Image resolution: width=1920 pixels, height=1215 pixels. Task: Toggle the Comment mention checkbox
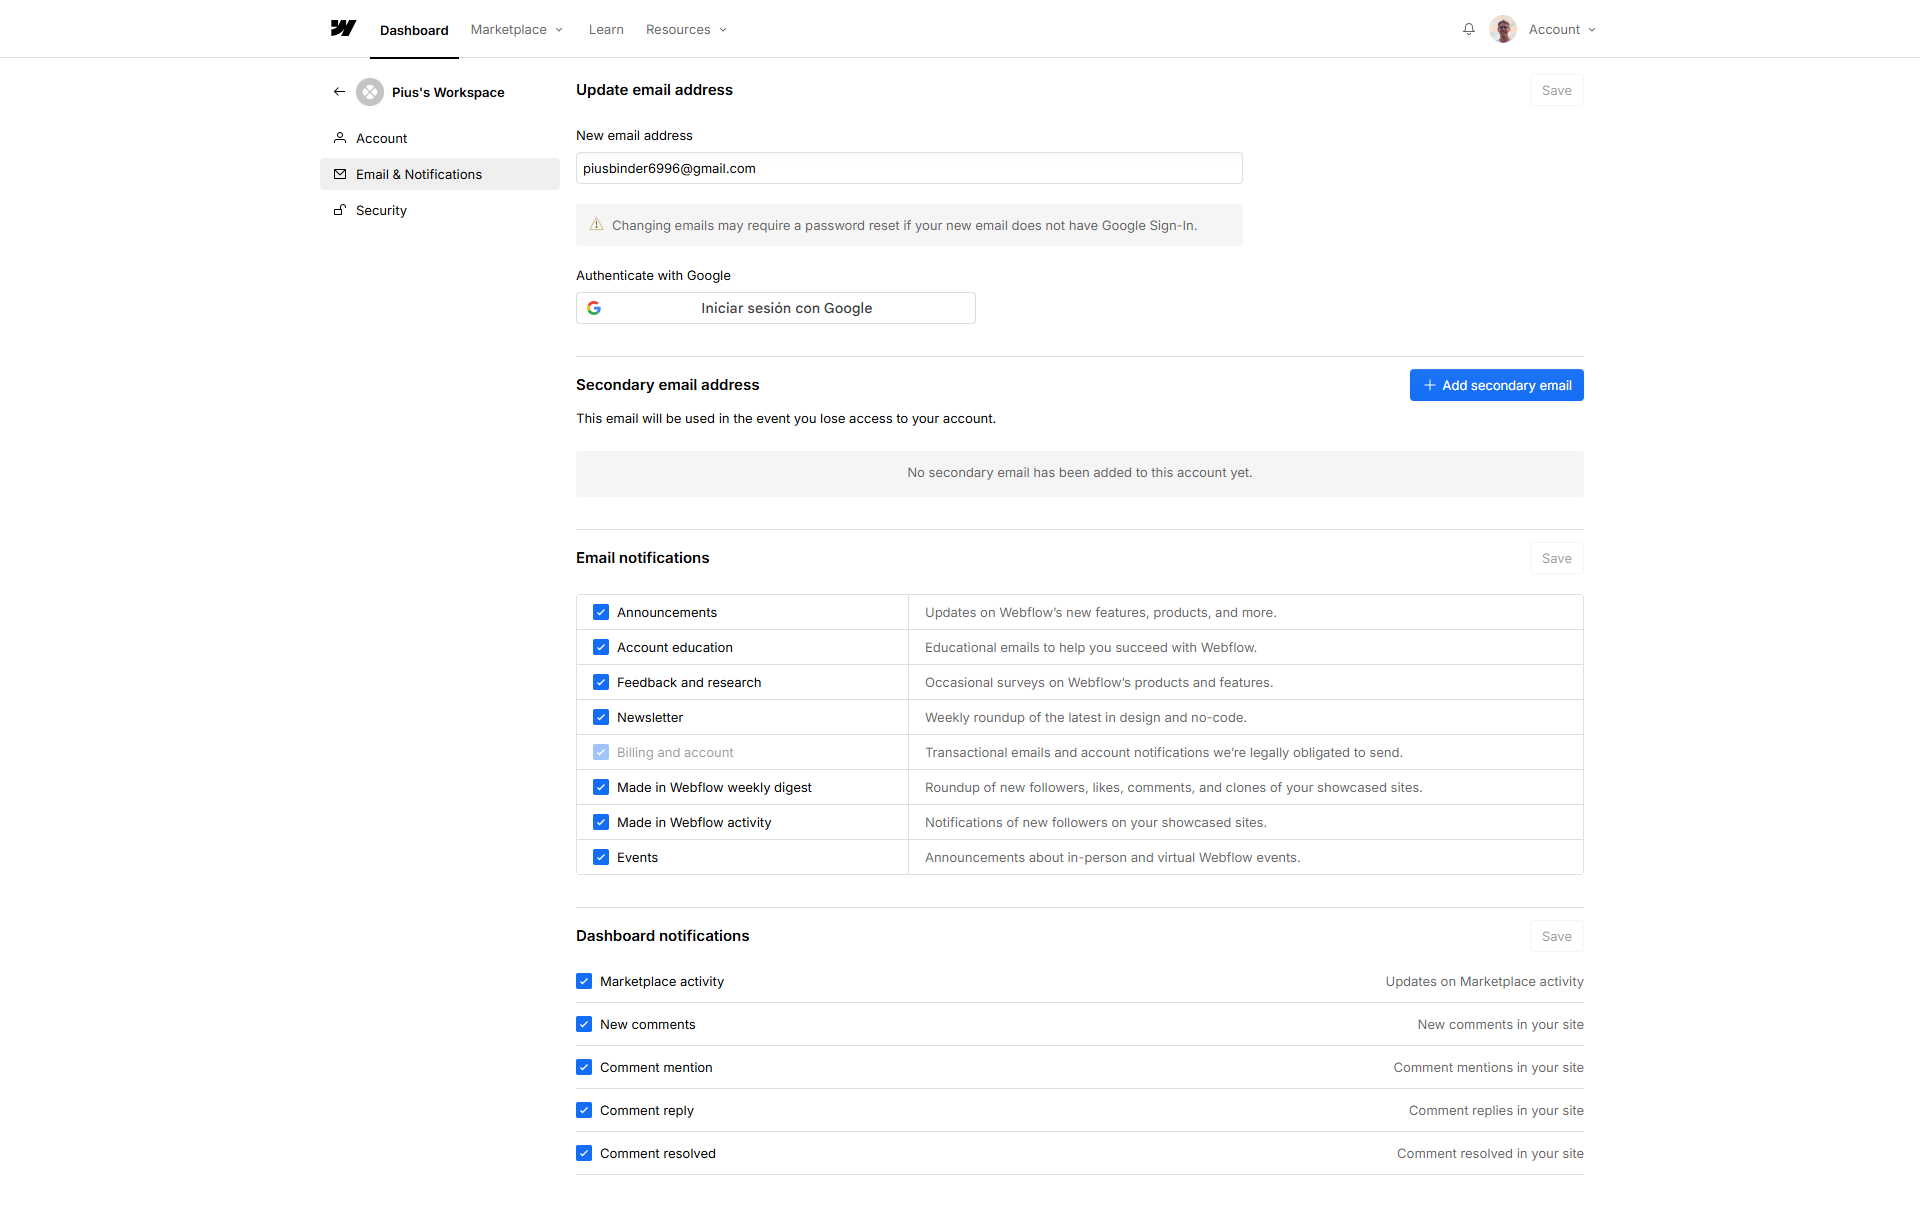click(x=584, y=1067)
